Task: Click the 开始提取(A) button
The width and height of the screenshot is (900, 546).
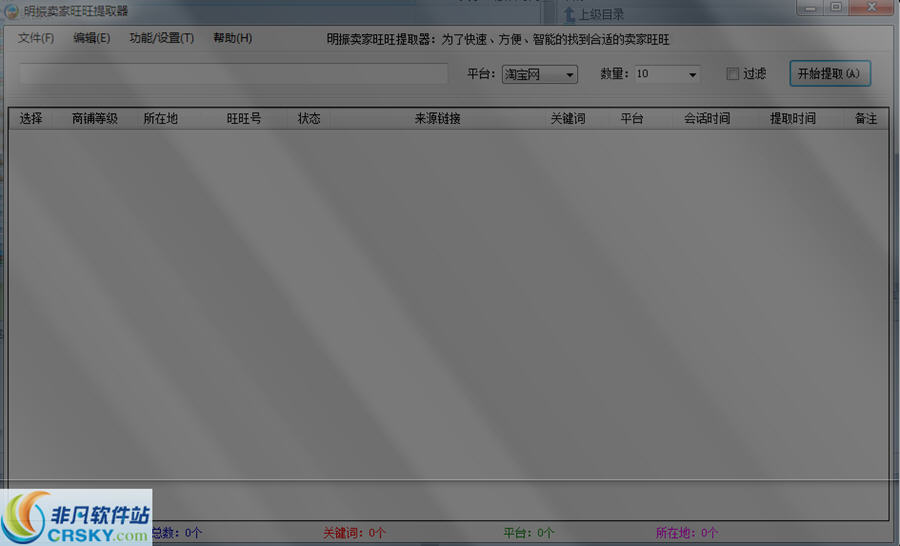Action: [829, 73]
